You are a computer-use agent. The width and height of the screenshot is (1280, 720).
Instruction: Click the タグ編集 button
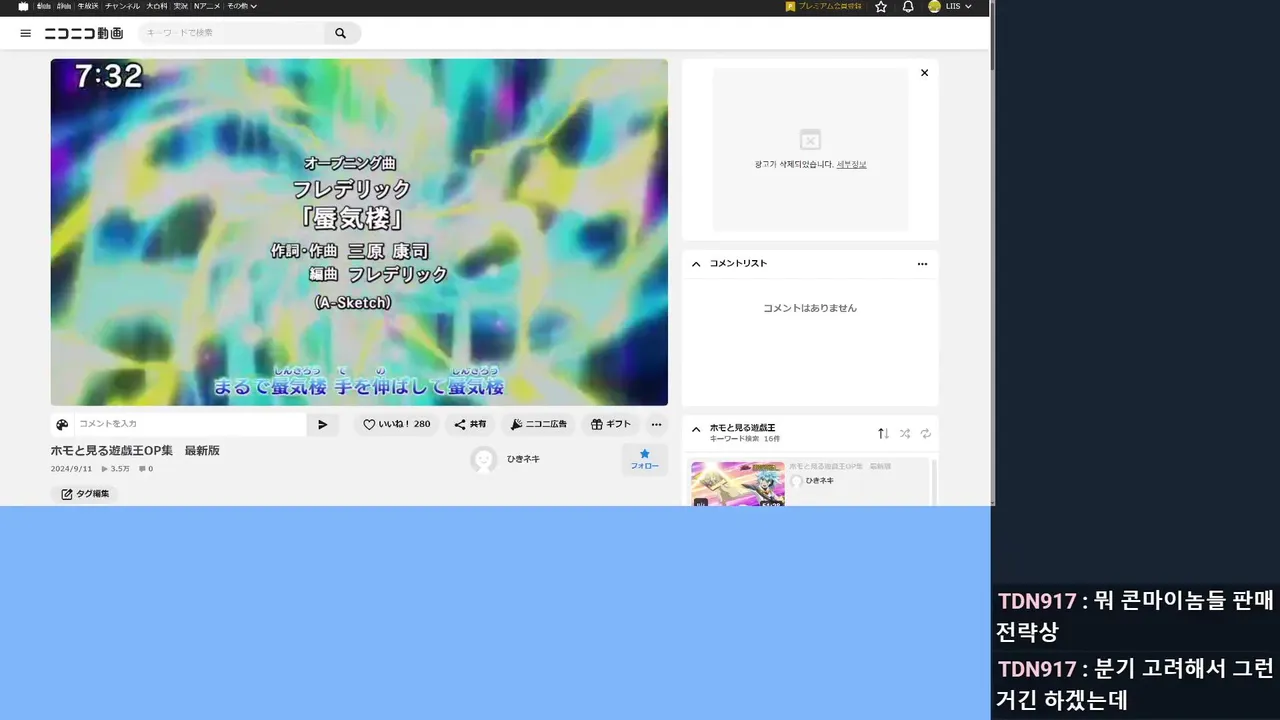85,494
